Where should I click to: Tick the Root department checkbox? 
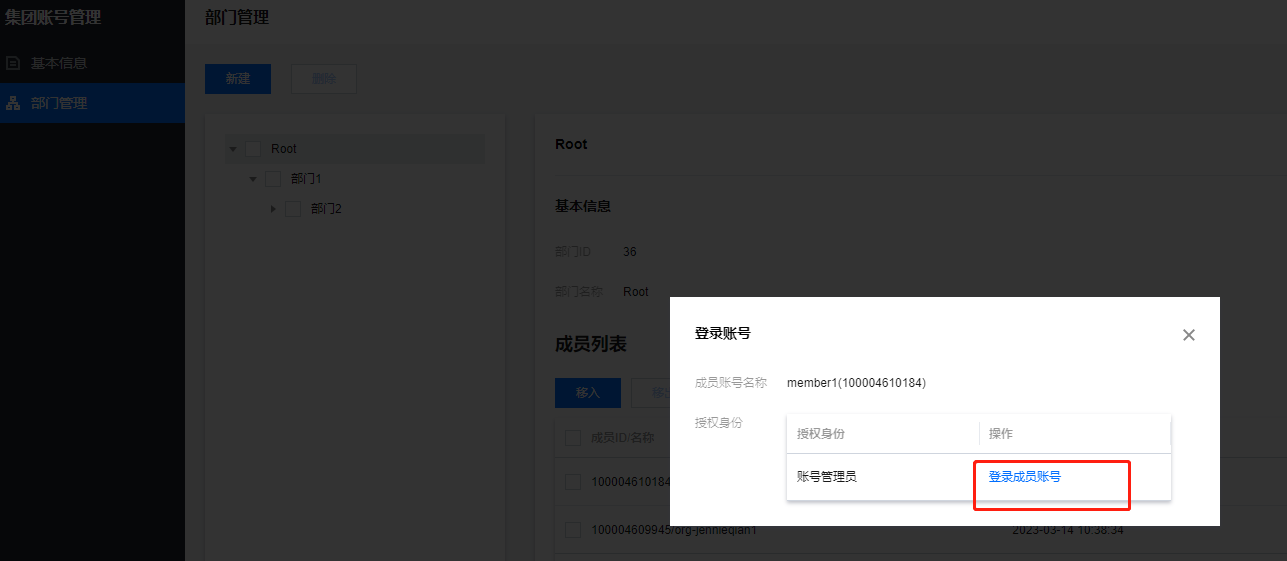[x=253, y=149]
